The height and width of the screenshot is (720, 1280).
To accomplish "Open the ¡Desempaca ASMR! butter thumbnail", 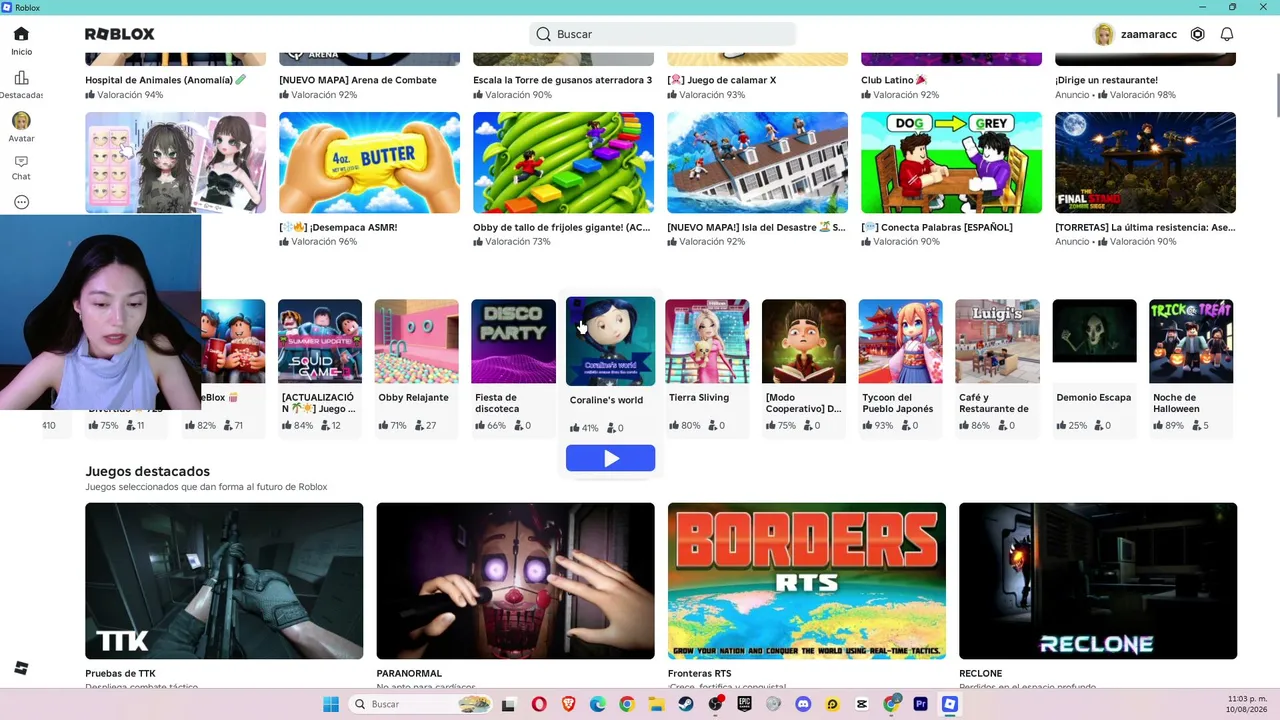I will tap(369, 162).
